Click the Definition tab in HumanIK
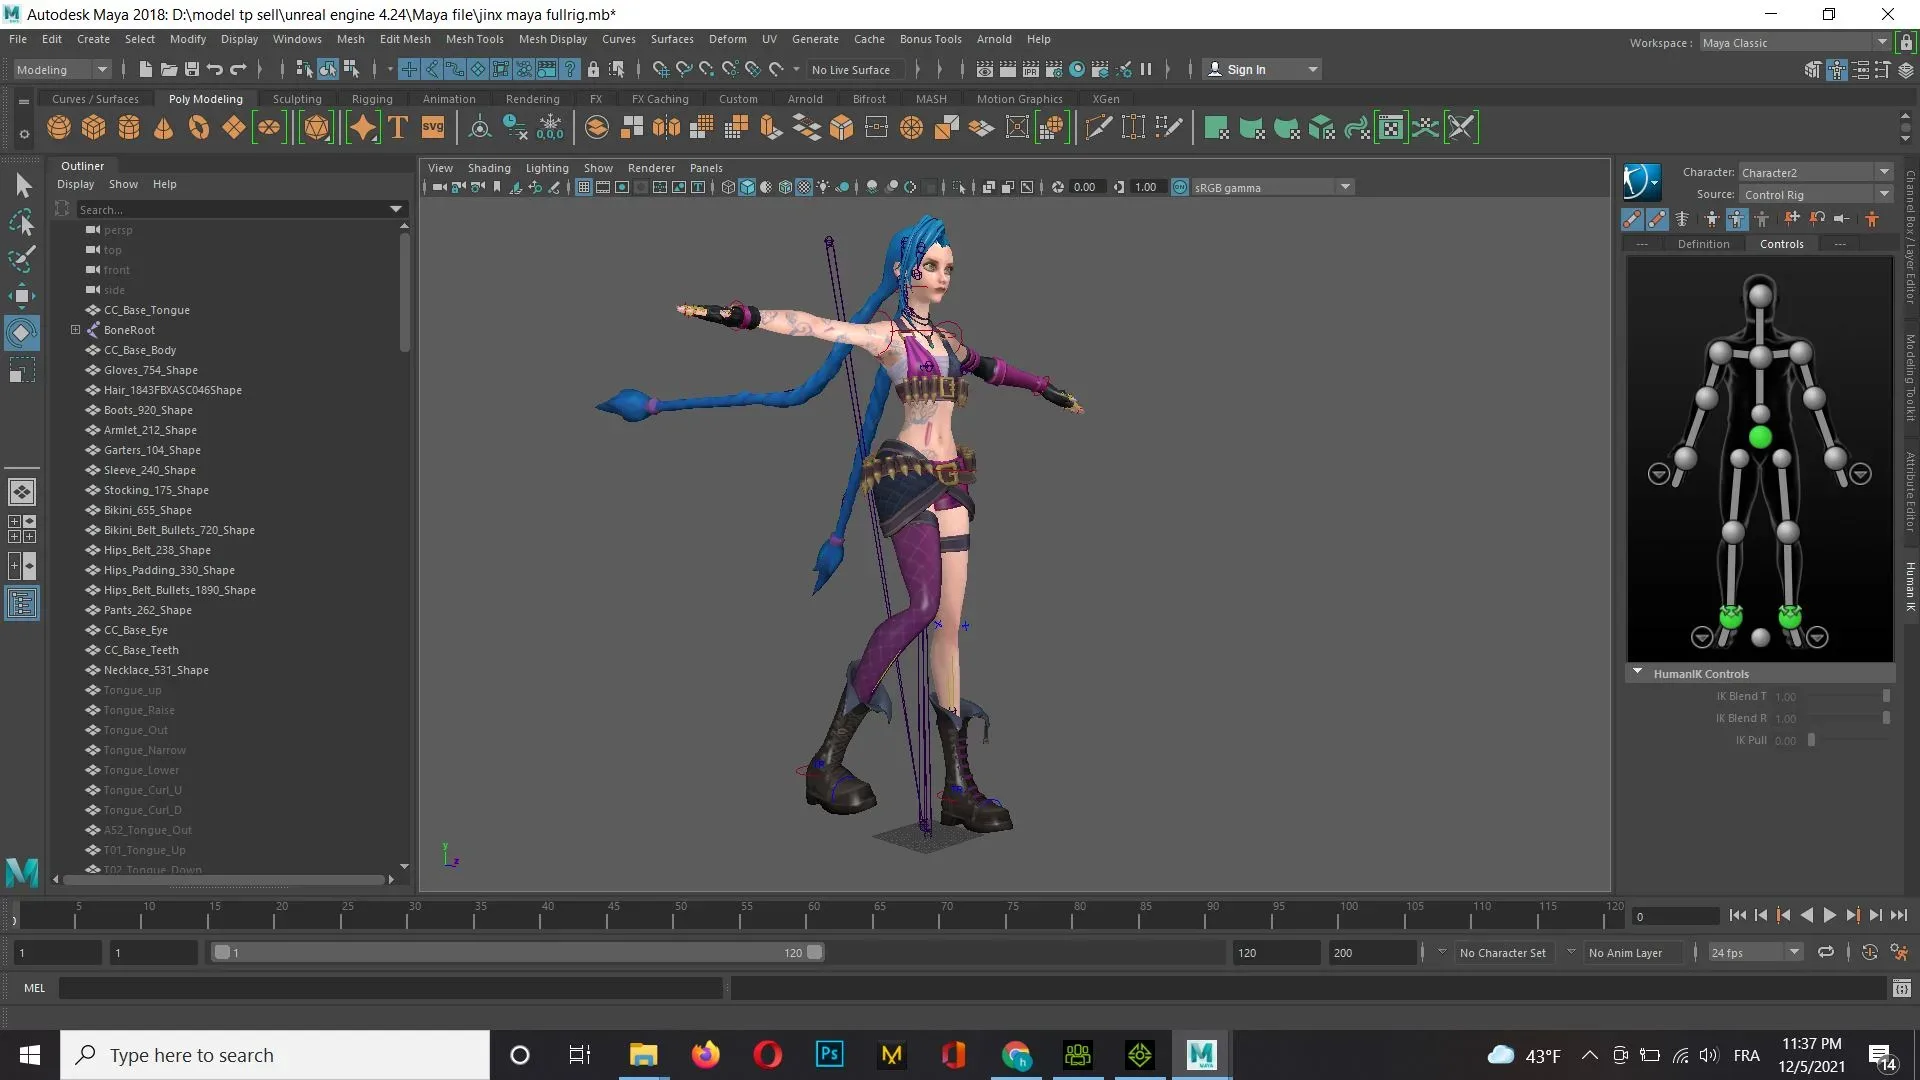The width and height of the screenshot is (1920, 1080). click(x=1702, y=243)
